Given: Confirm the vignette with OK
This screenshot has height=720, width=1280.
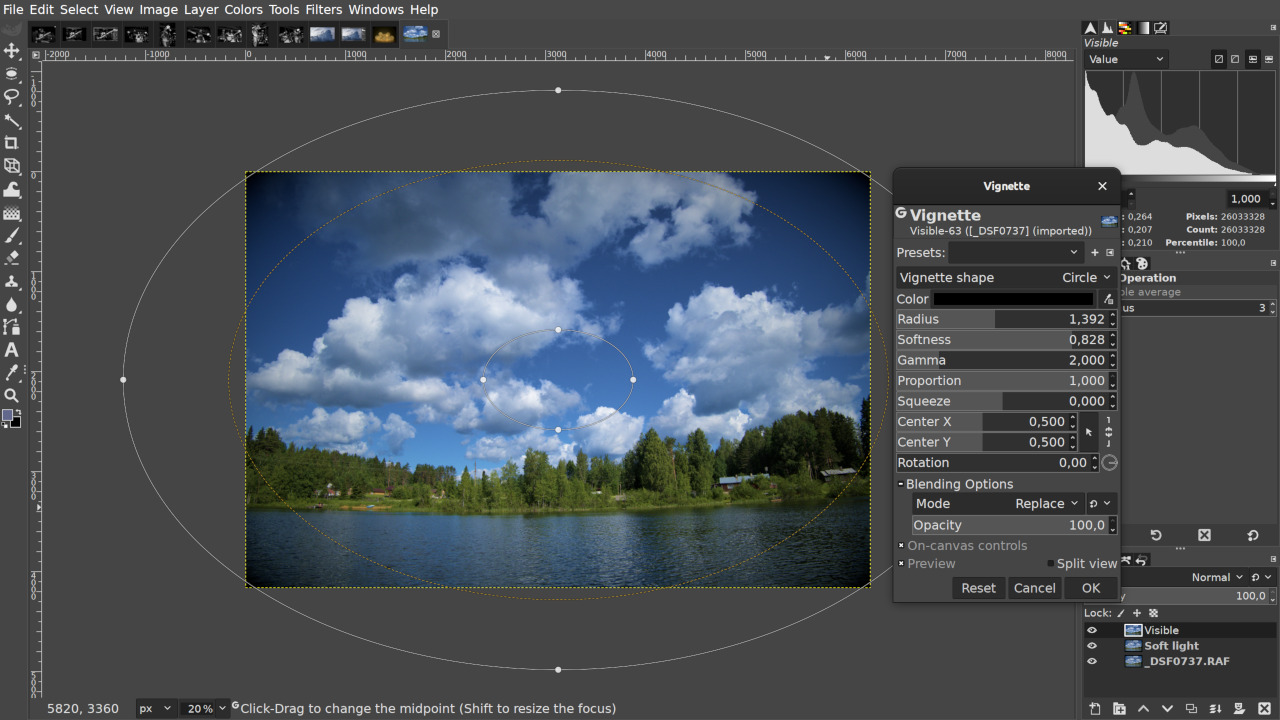Looking at the screenshot, I should tap(1090, 588).
